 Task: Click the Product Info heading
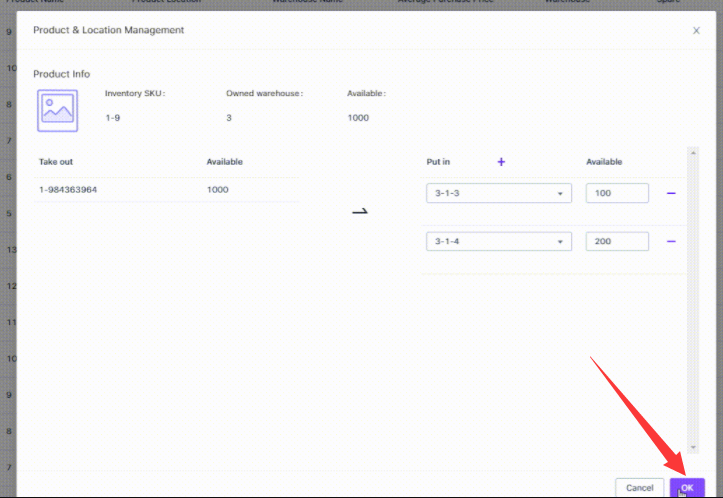(61, 74)
